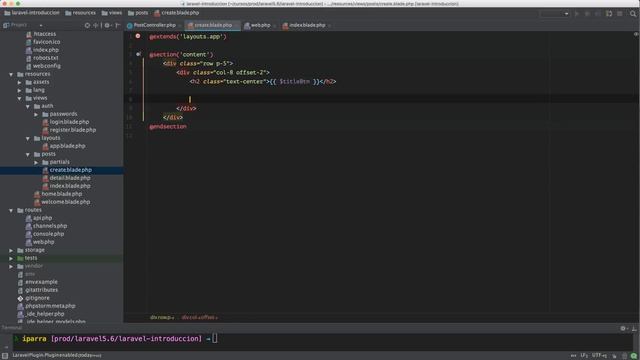Image resolution: width=640 pixels, height=360 pixels.
Task: Open console.php in routes folder
Action: (x=45, y=234)
